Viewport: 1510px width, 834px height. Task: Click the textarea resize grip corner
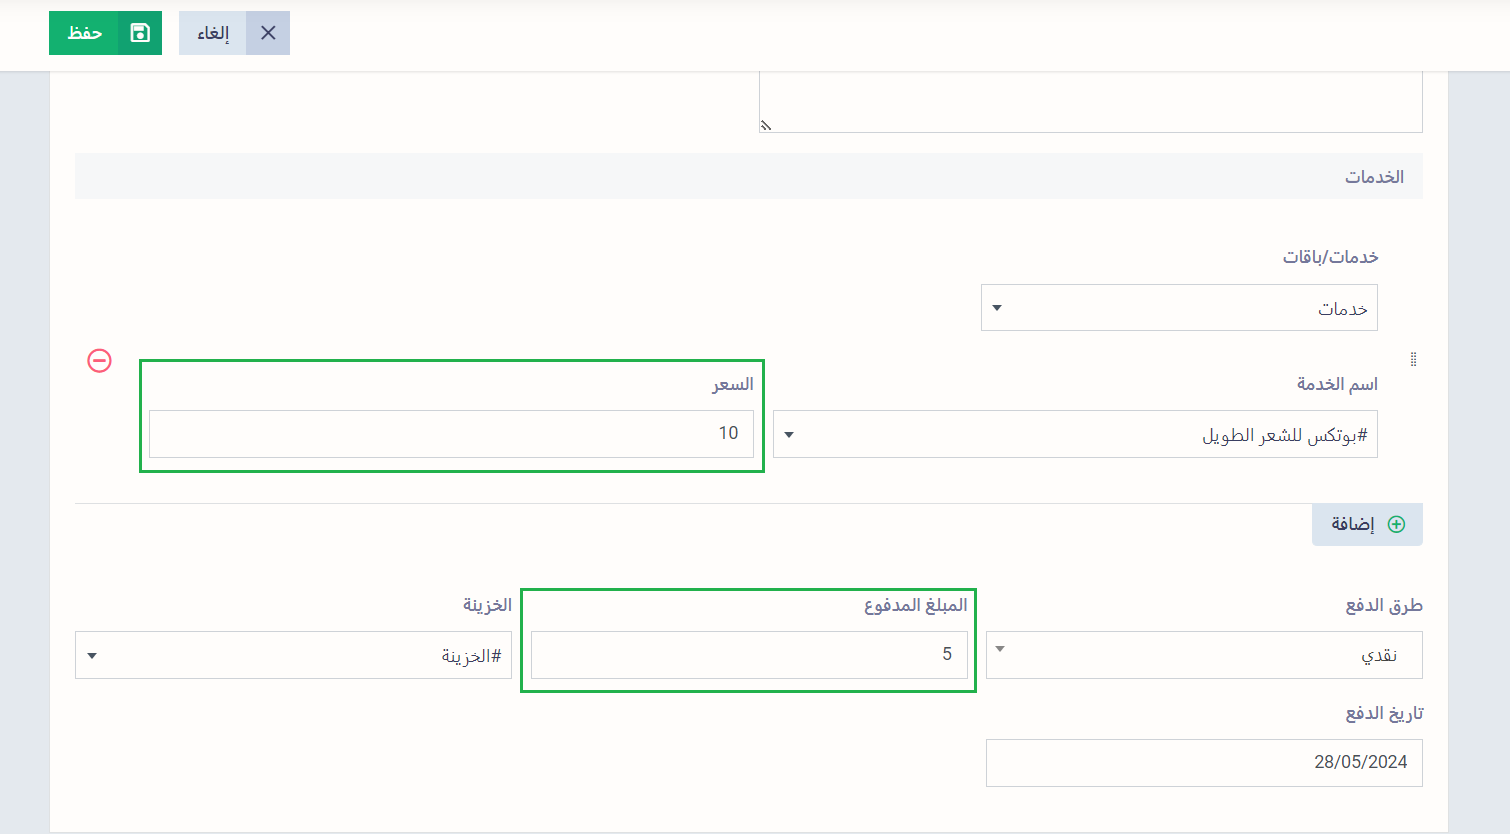[766, 125]
